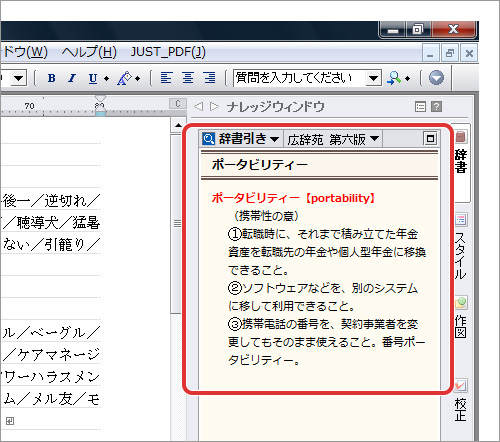Toggle italic formatting
The image size is (500, 442).
[x=72, y=78]
